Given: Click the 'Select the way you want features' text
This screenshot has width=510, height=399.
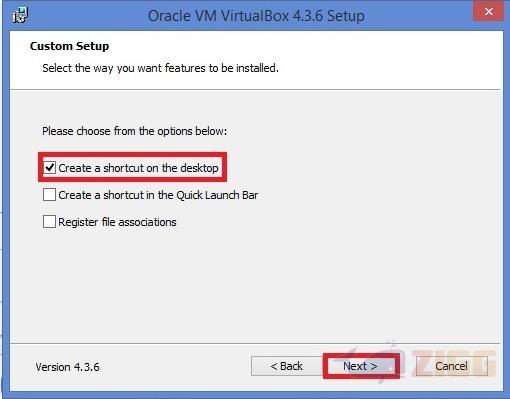Looking at the screenshot, I should 160,68.
